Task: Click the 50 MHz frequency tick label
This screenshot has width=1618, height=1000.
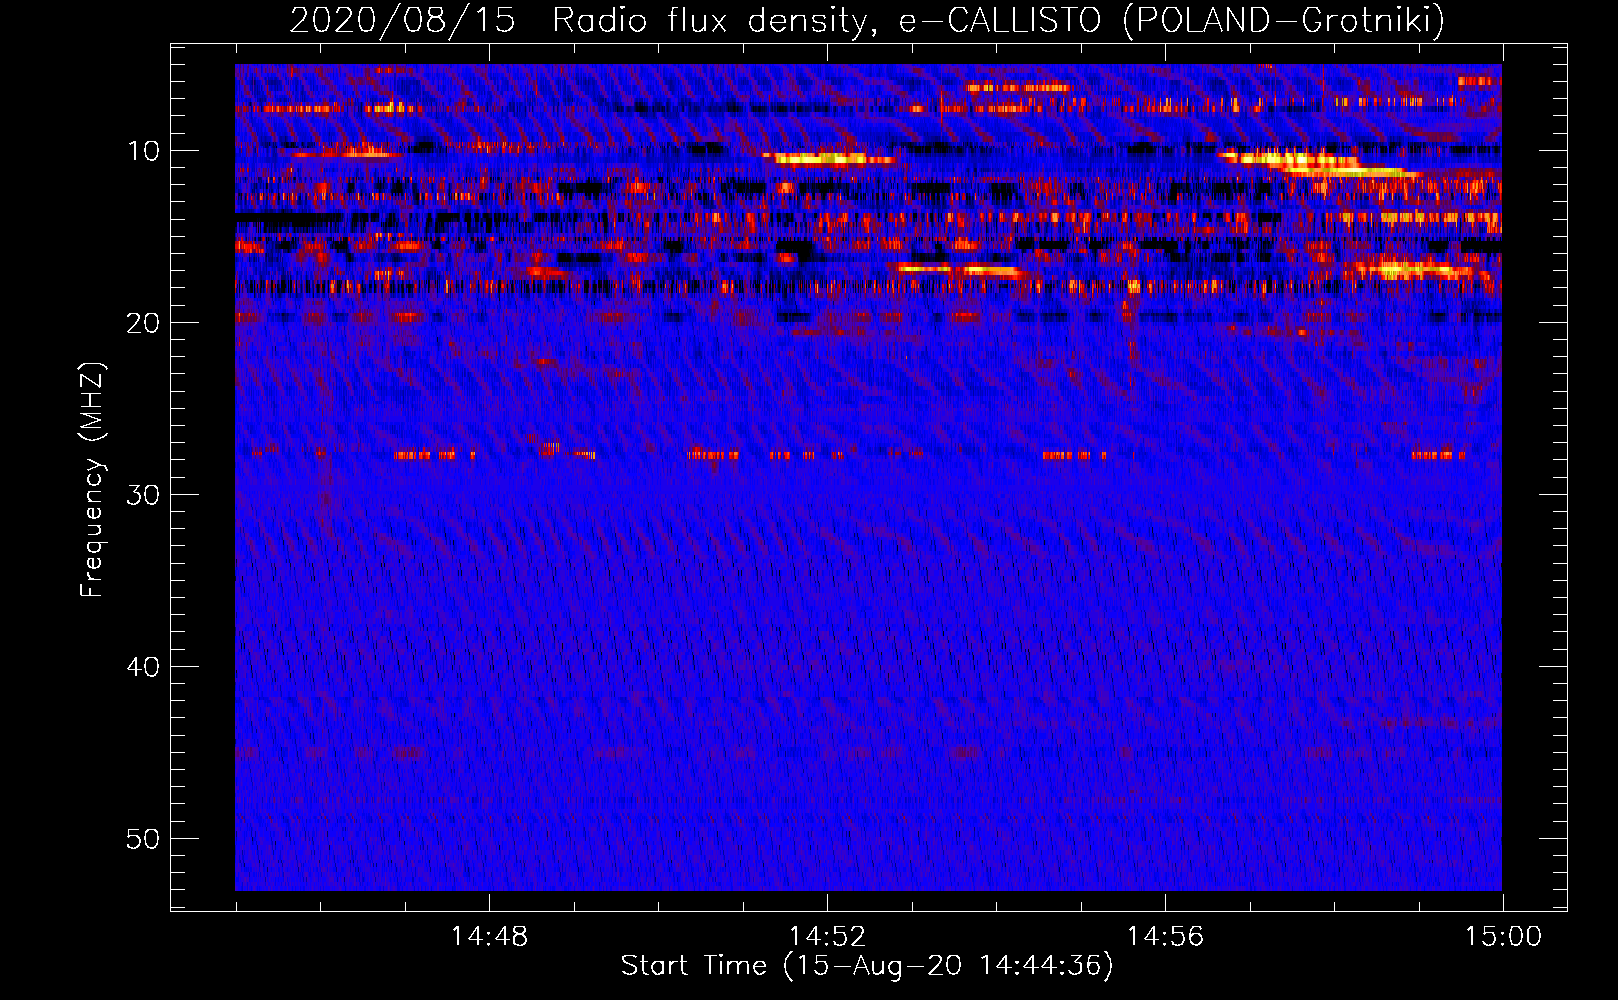Action: click(143, 839)
